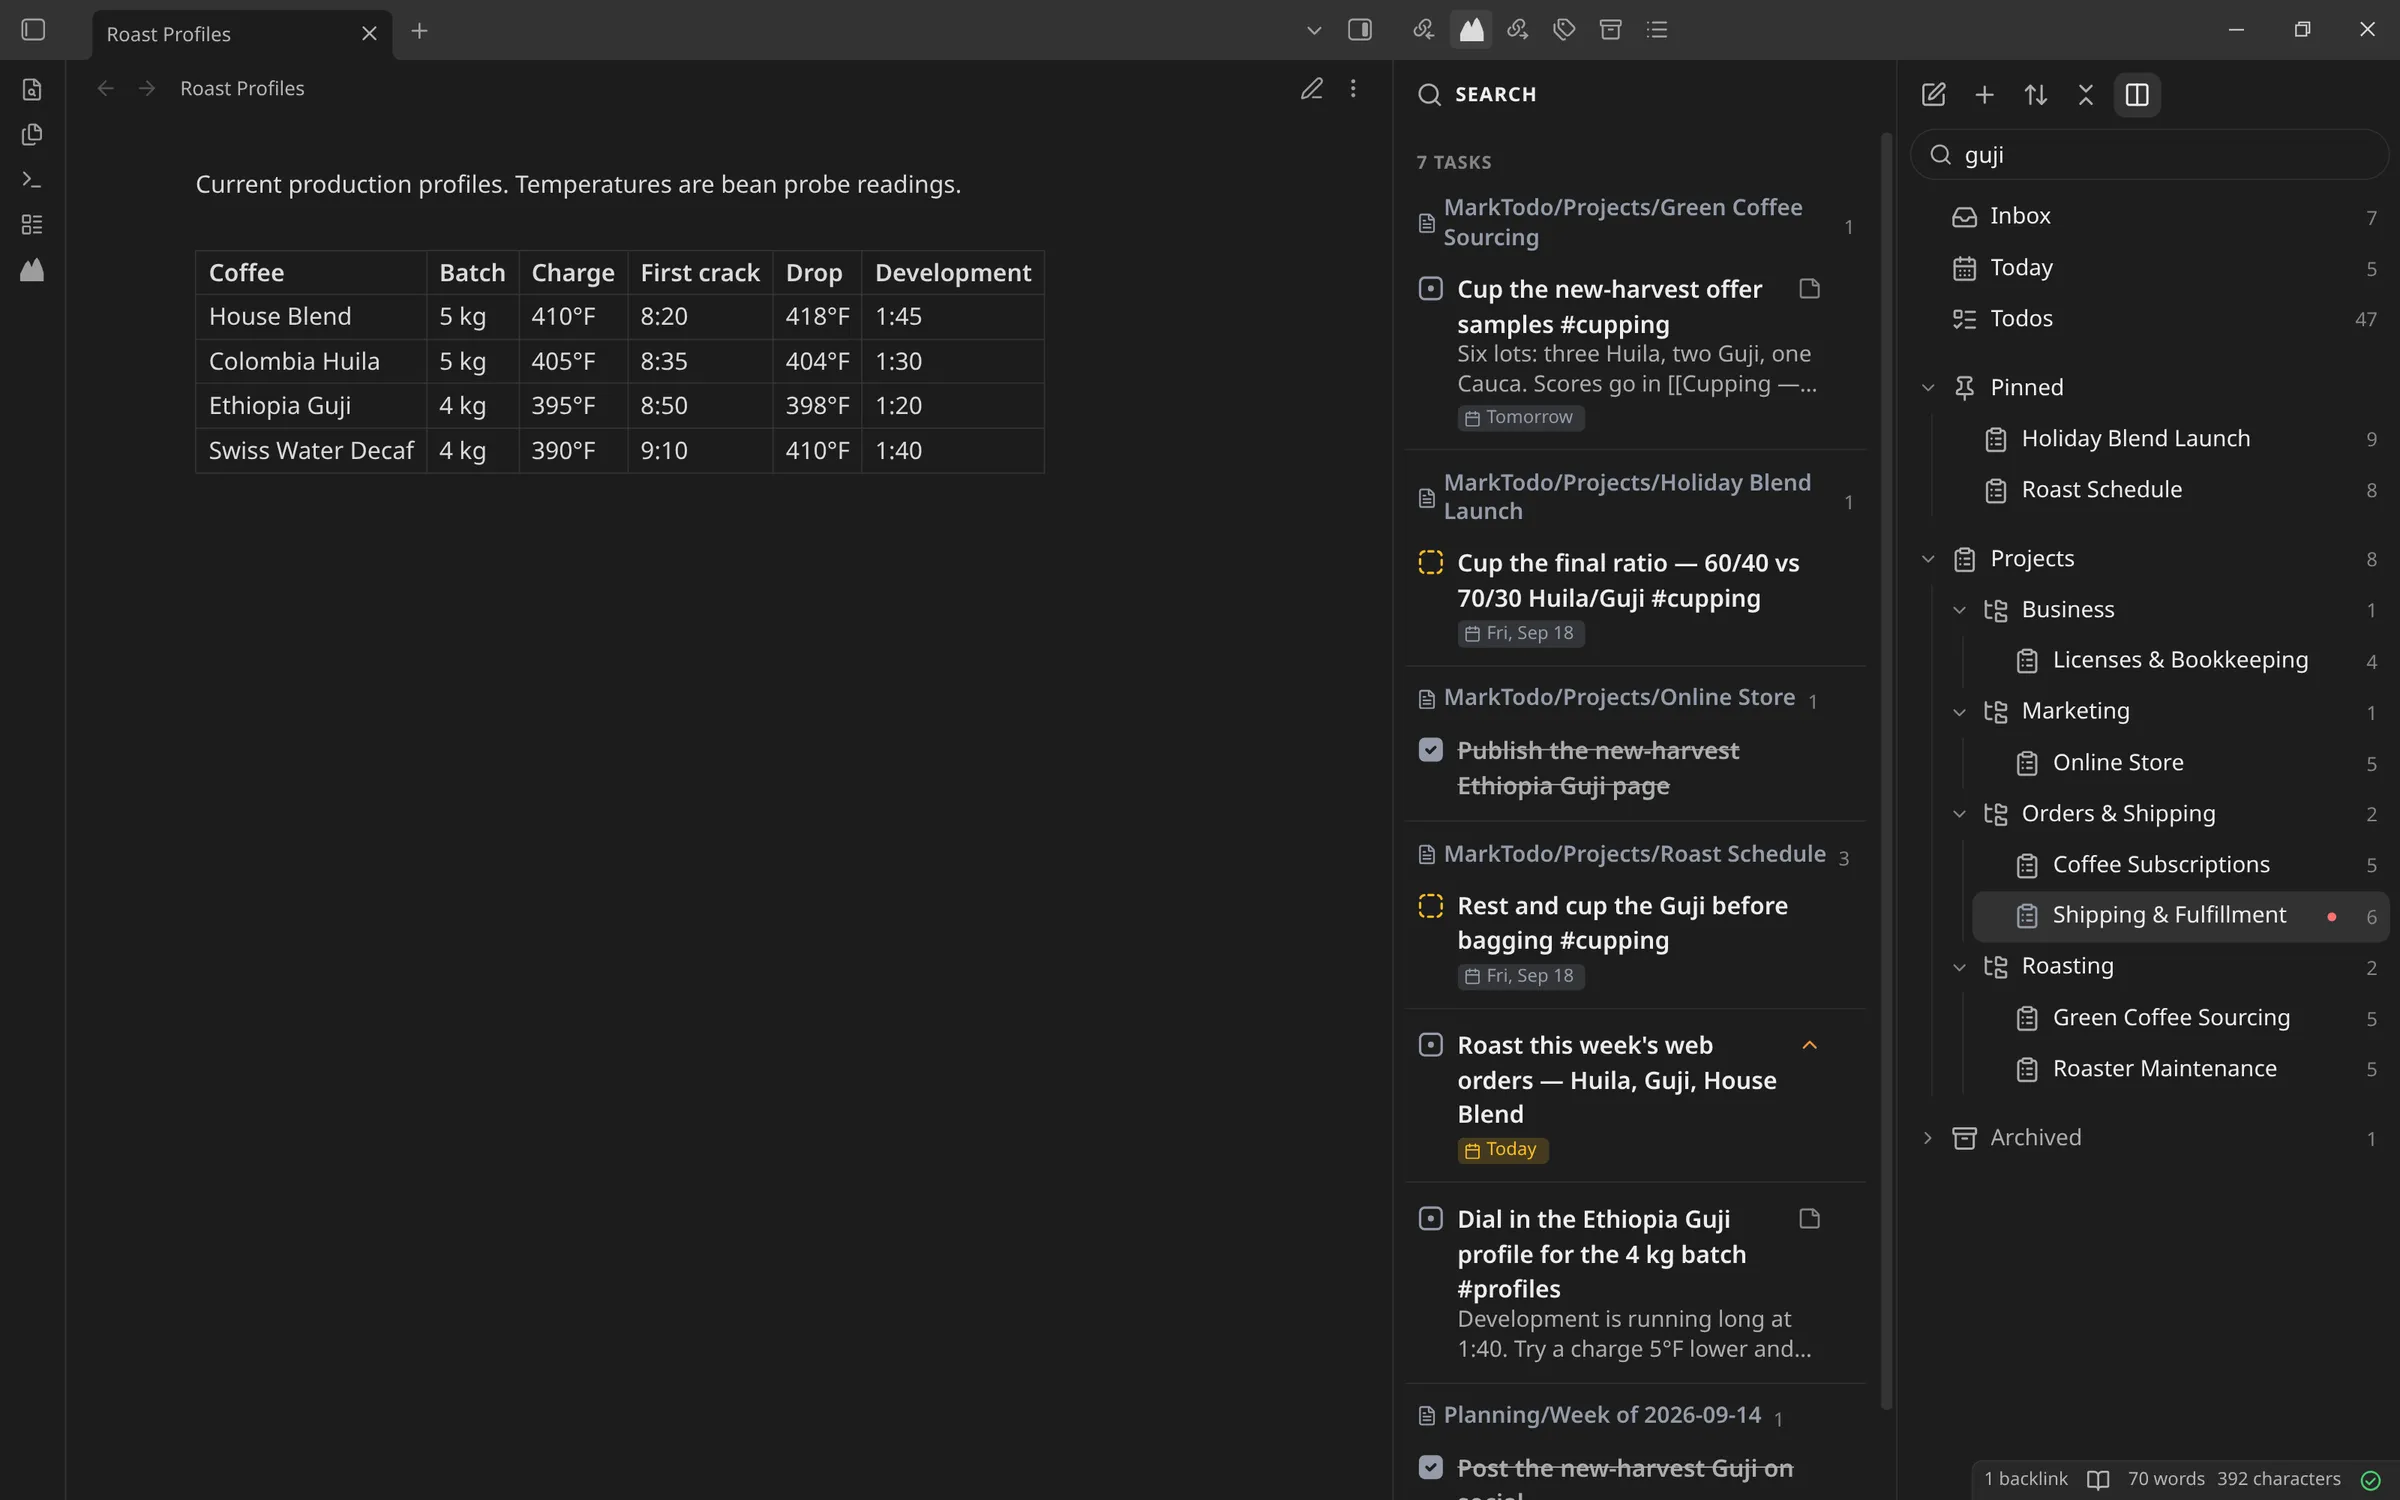Open backlinks tab icon in right sidebar
The image size is (2400, 1500).
pyautogui.click(x=1424, y=30)
